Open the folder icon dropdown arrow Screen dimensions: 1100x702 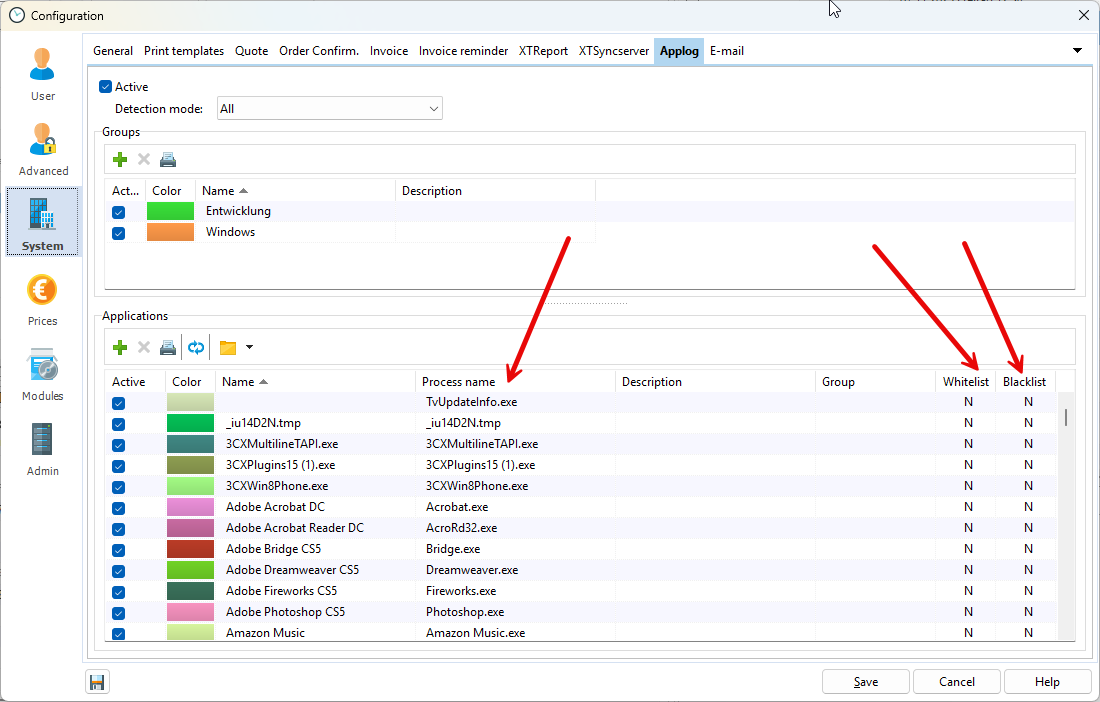(x=249, y=347)
